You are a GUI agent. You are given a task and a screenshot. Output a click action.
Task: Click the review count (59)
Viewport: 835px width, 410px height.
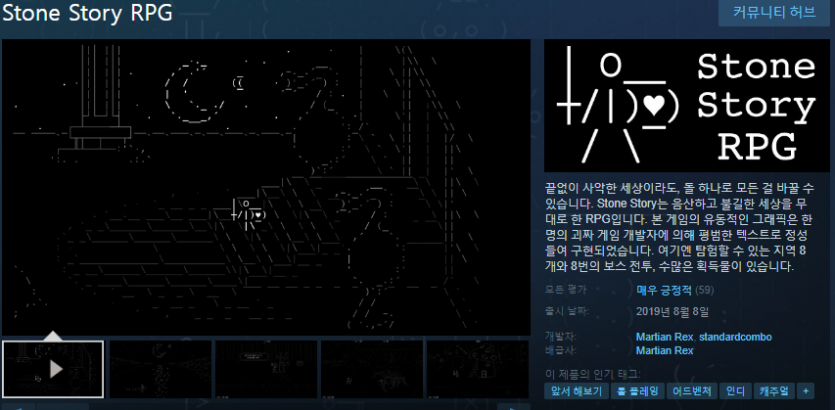coord(705,290)
